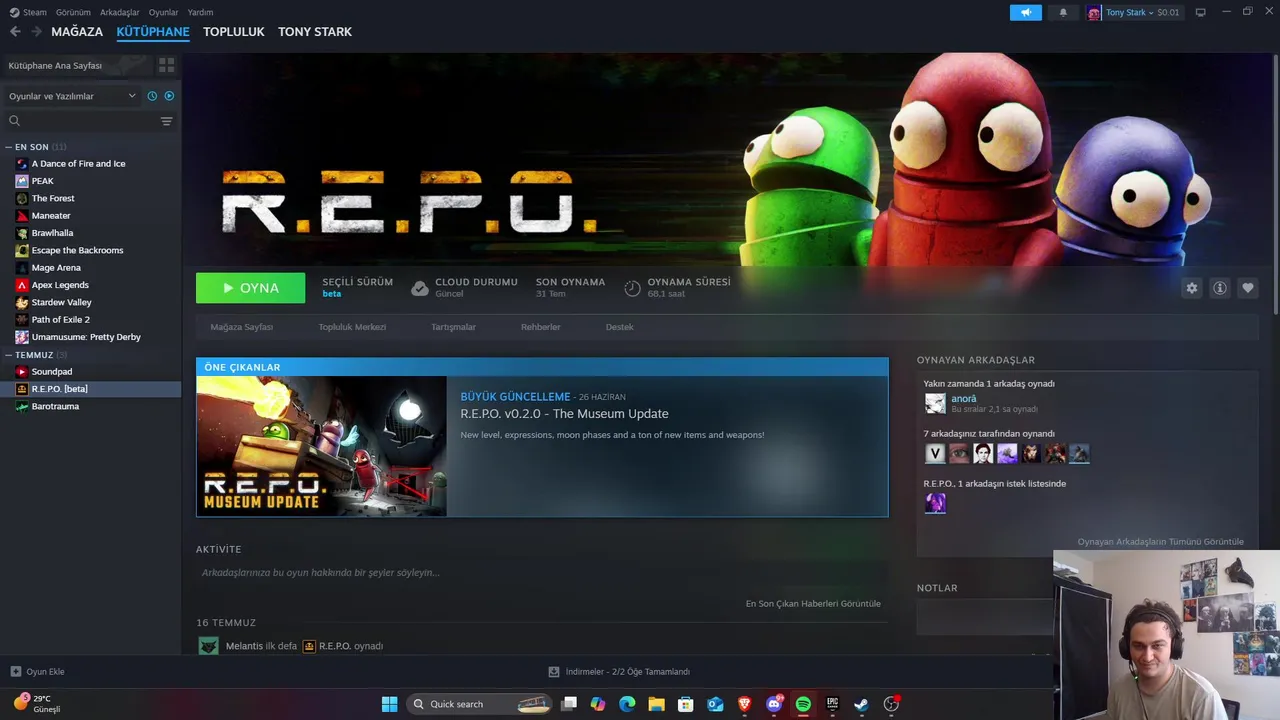Switch to Big Picture mode icon
The image size is (1280, 720).
pos(1200,12)
